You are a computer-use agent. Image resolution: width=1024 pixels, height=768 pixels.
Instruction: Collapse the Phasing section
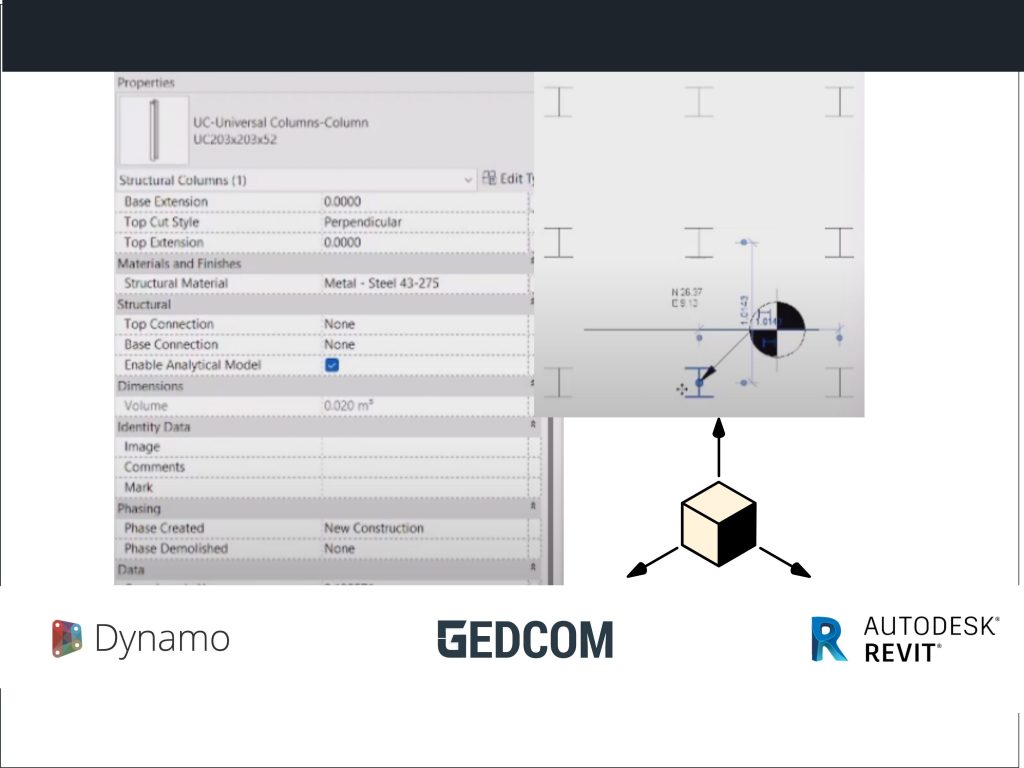(532, 508)
